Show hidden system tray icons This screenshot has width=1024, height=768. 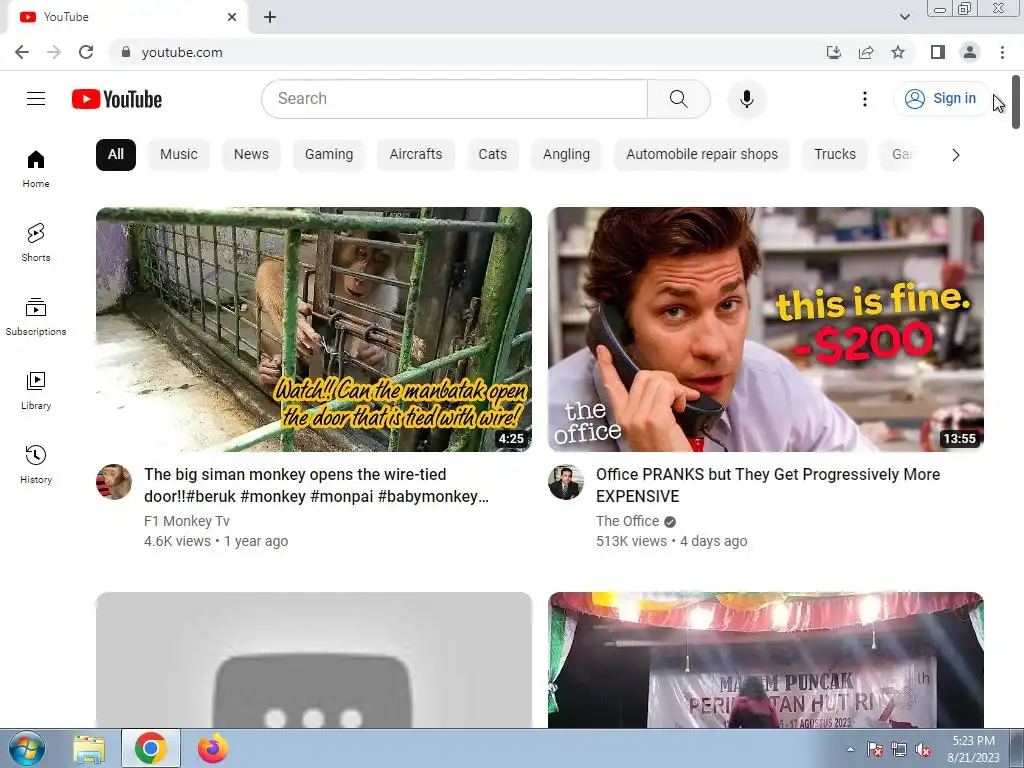[x=850, y=750]
